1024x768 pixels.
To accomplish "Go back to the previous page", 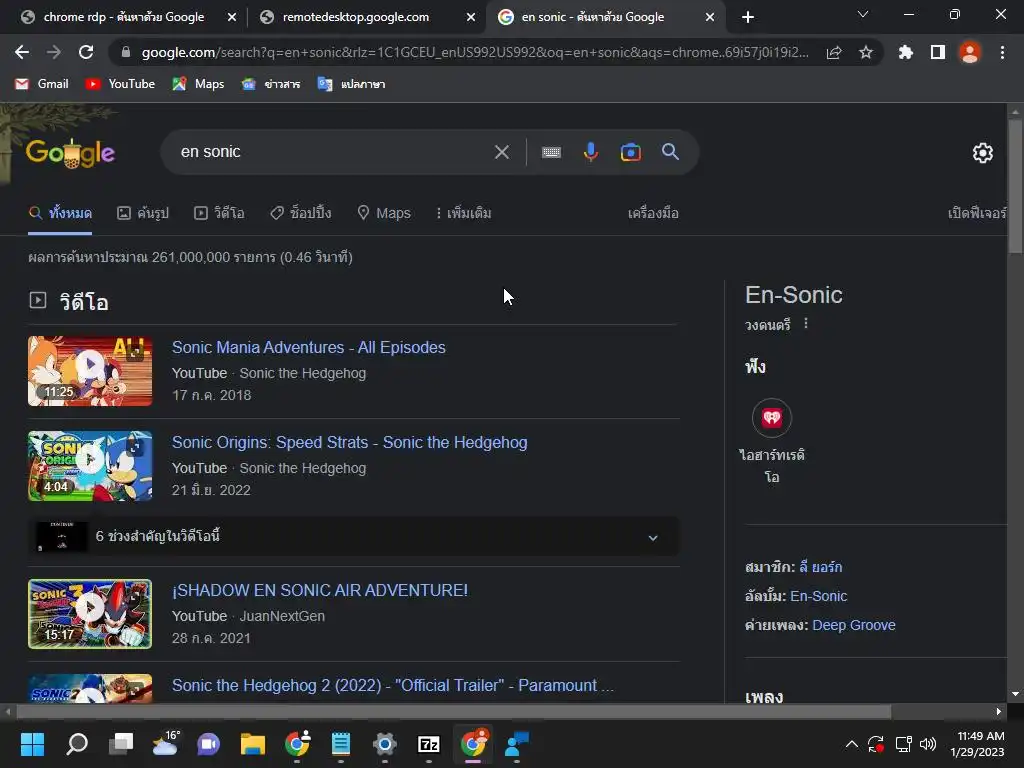I will coord(22,52).
